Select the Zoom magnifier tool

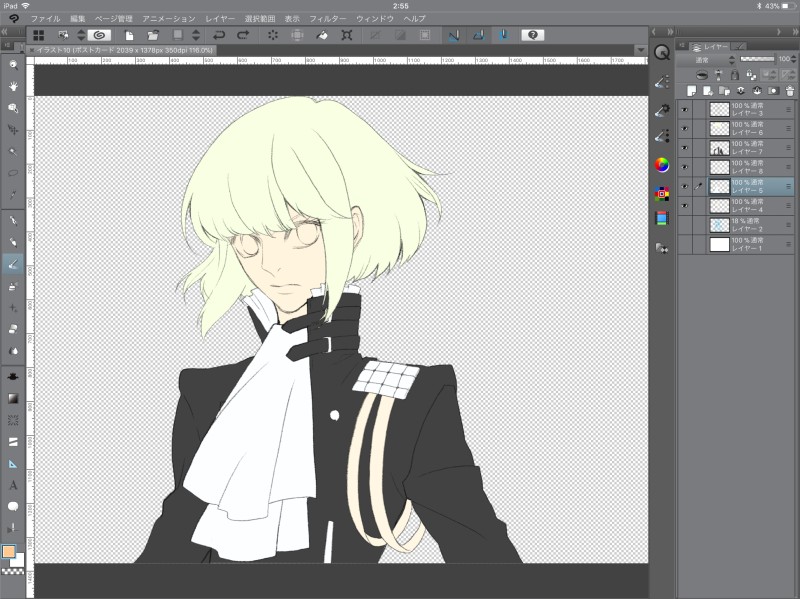[x=13, y=65]
